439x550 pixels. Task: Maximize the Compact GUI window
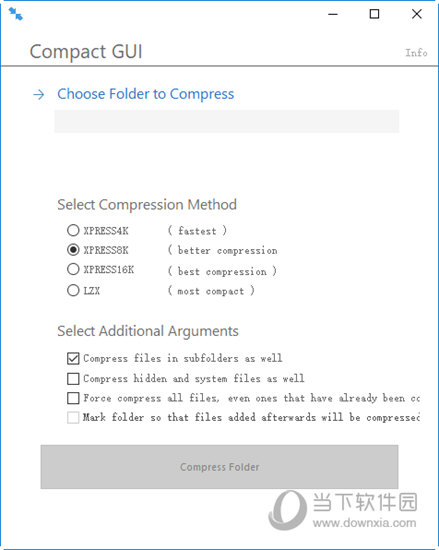[374, 14]
